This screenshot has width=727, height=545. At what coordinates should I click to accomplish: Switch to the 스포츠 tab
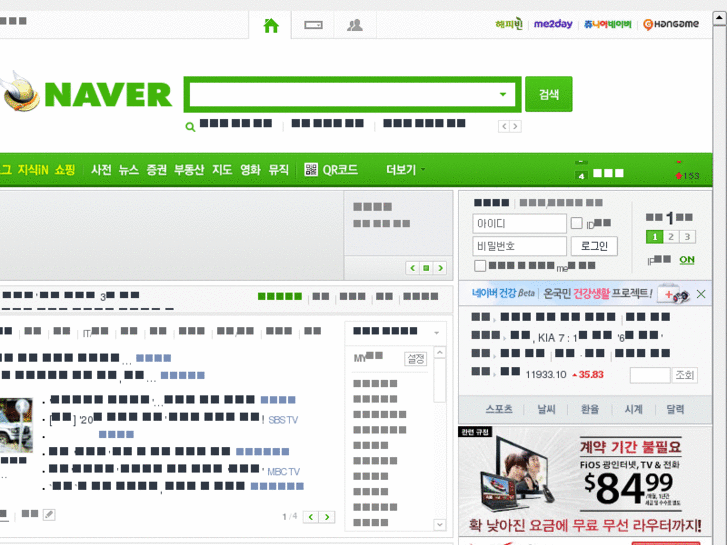pyautogui.click(x=499, y=409)
